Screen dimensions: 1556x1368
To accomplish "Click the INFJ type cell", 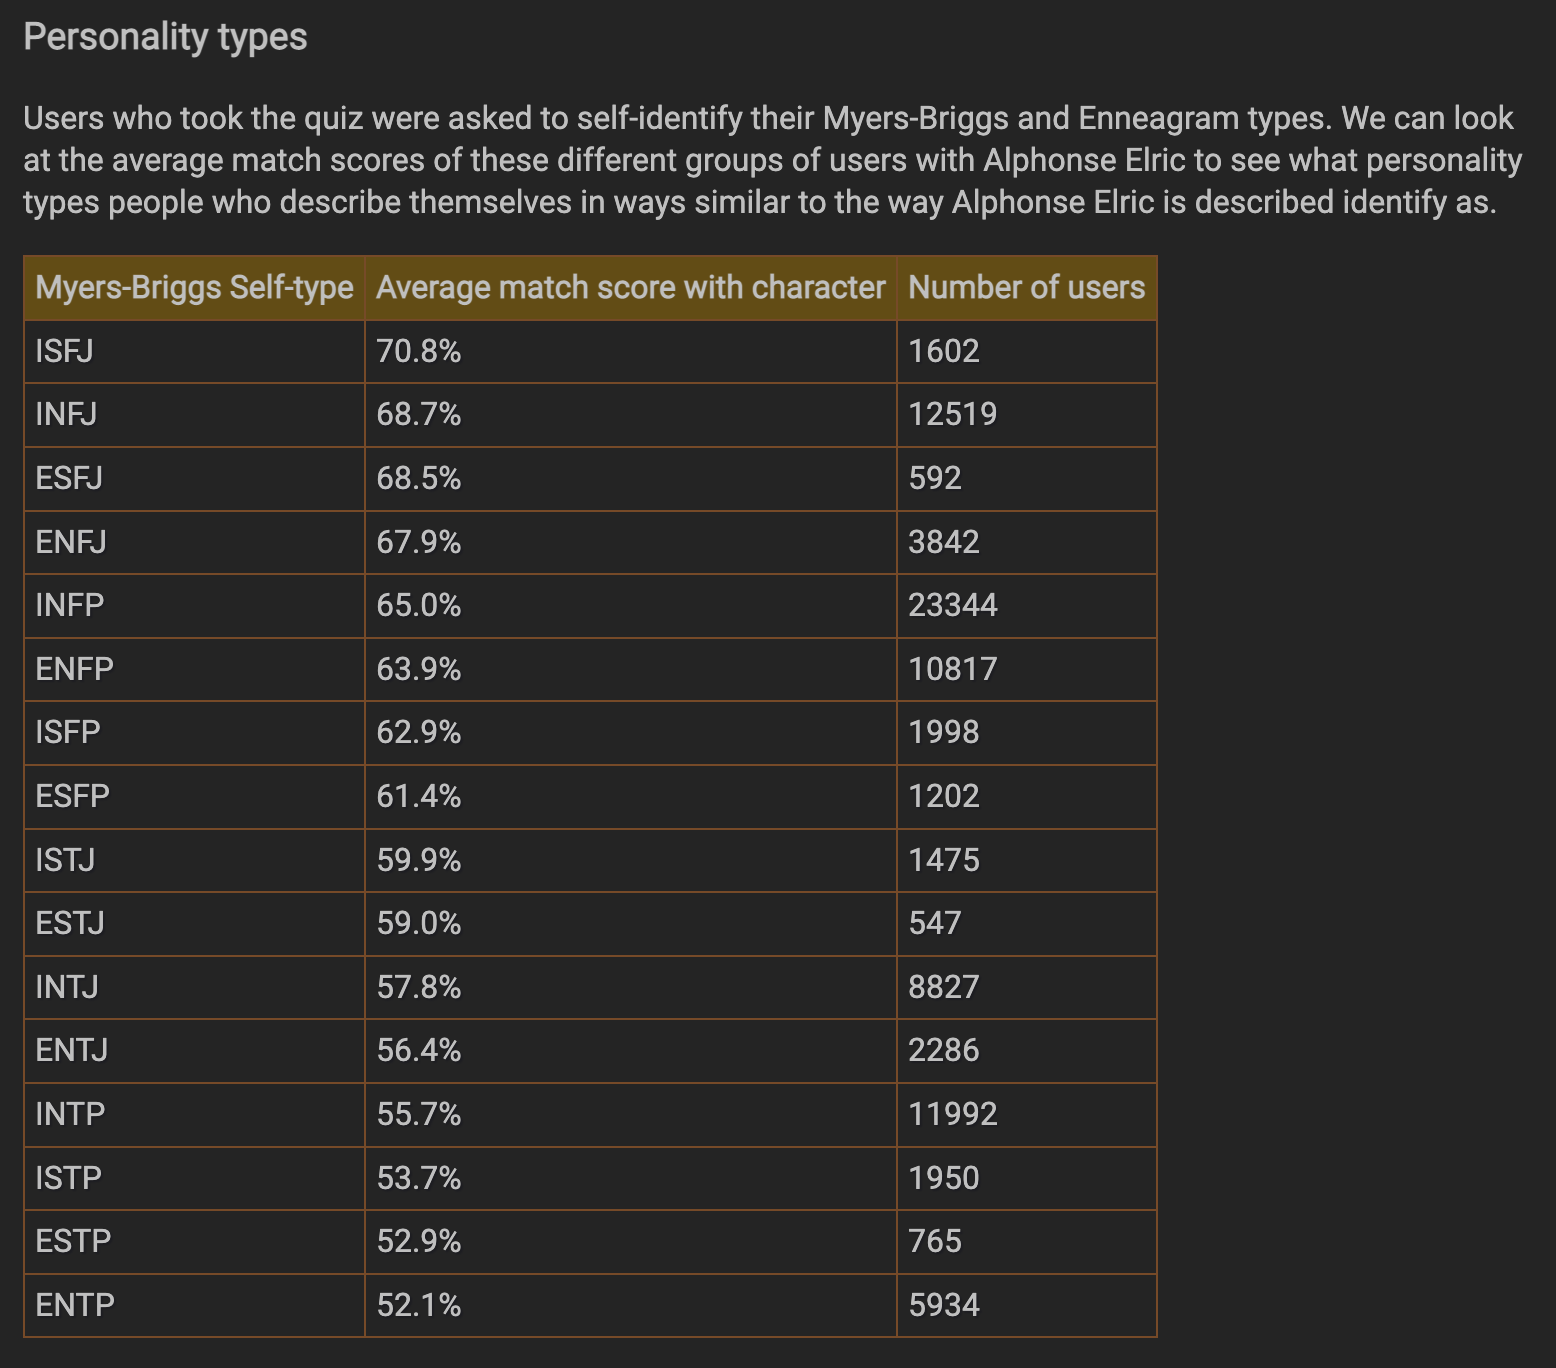I will (194, 415).
